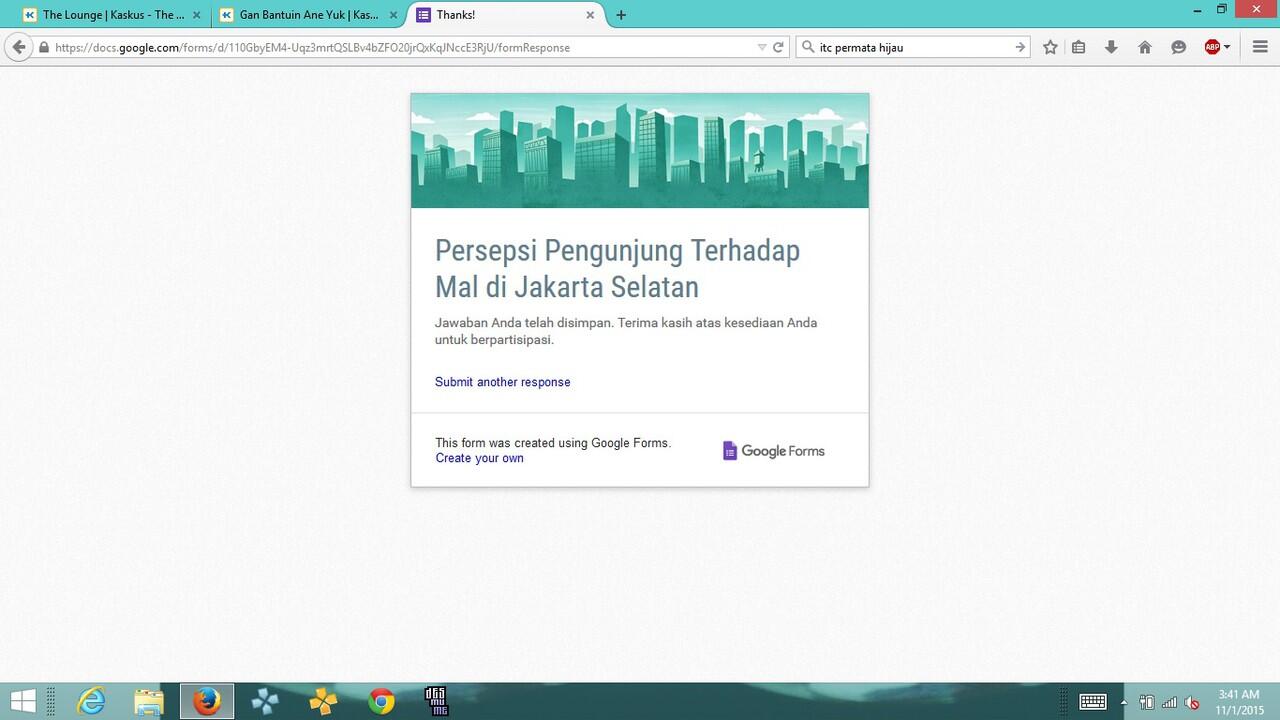Open File Explorer from the taskbar

[148, 702]
